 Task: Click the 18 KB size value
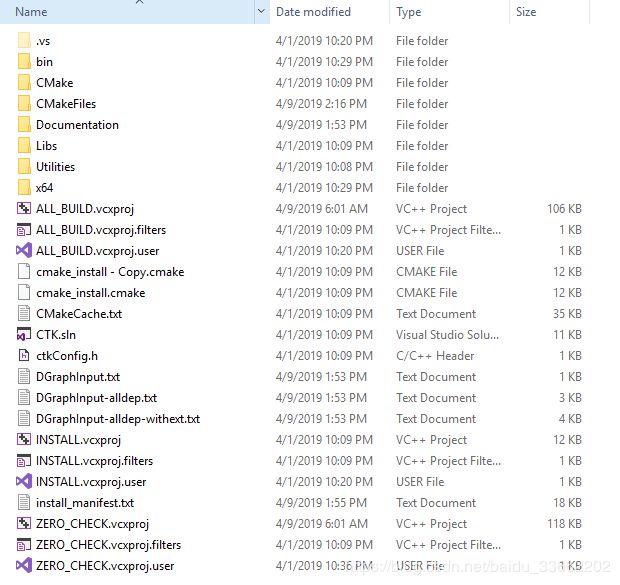pyautogui.click(x=567, y=503)
